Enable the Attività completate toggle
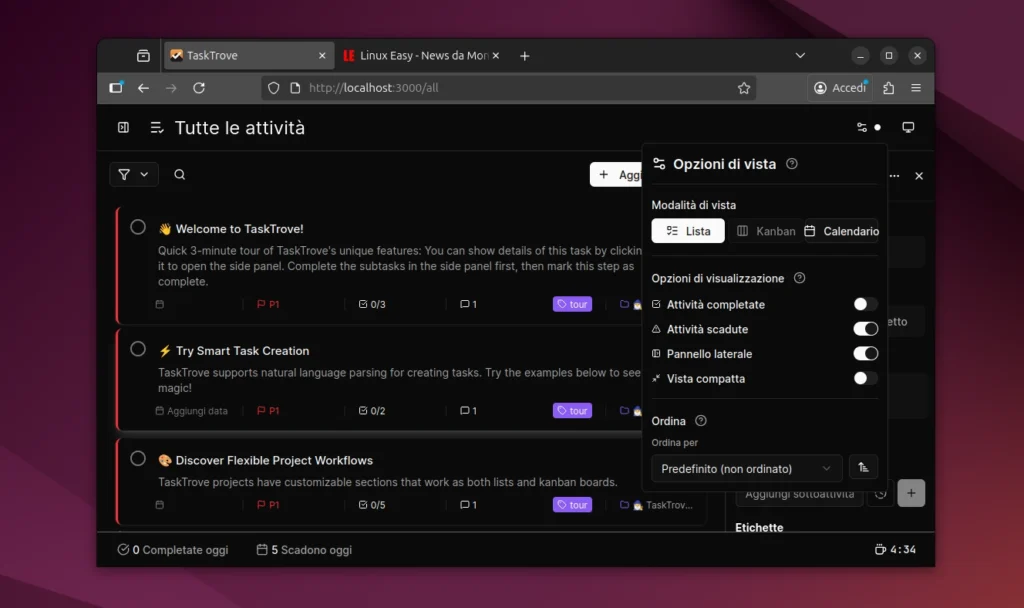Screen dimensions: 1024x608 coord(865,303)
